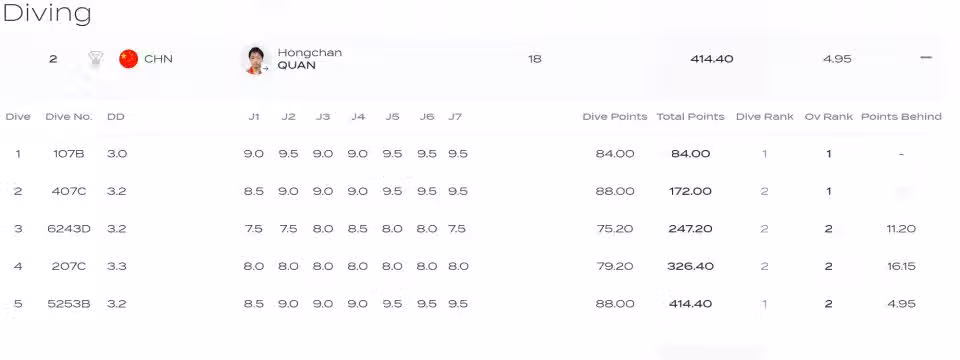Click the J7 judge column header
The height and width of the screenshot is (360, 960).
[455, 117]
